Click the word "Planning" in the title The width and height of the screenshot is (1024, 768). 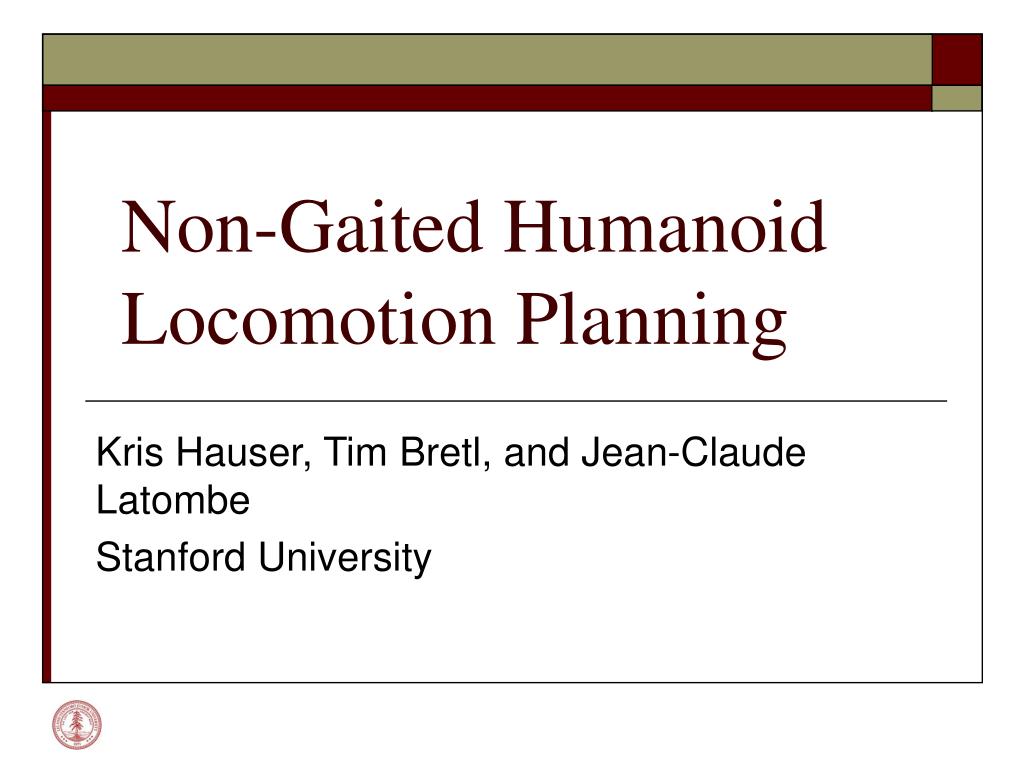[x=651, y=323]
